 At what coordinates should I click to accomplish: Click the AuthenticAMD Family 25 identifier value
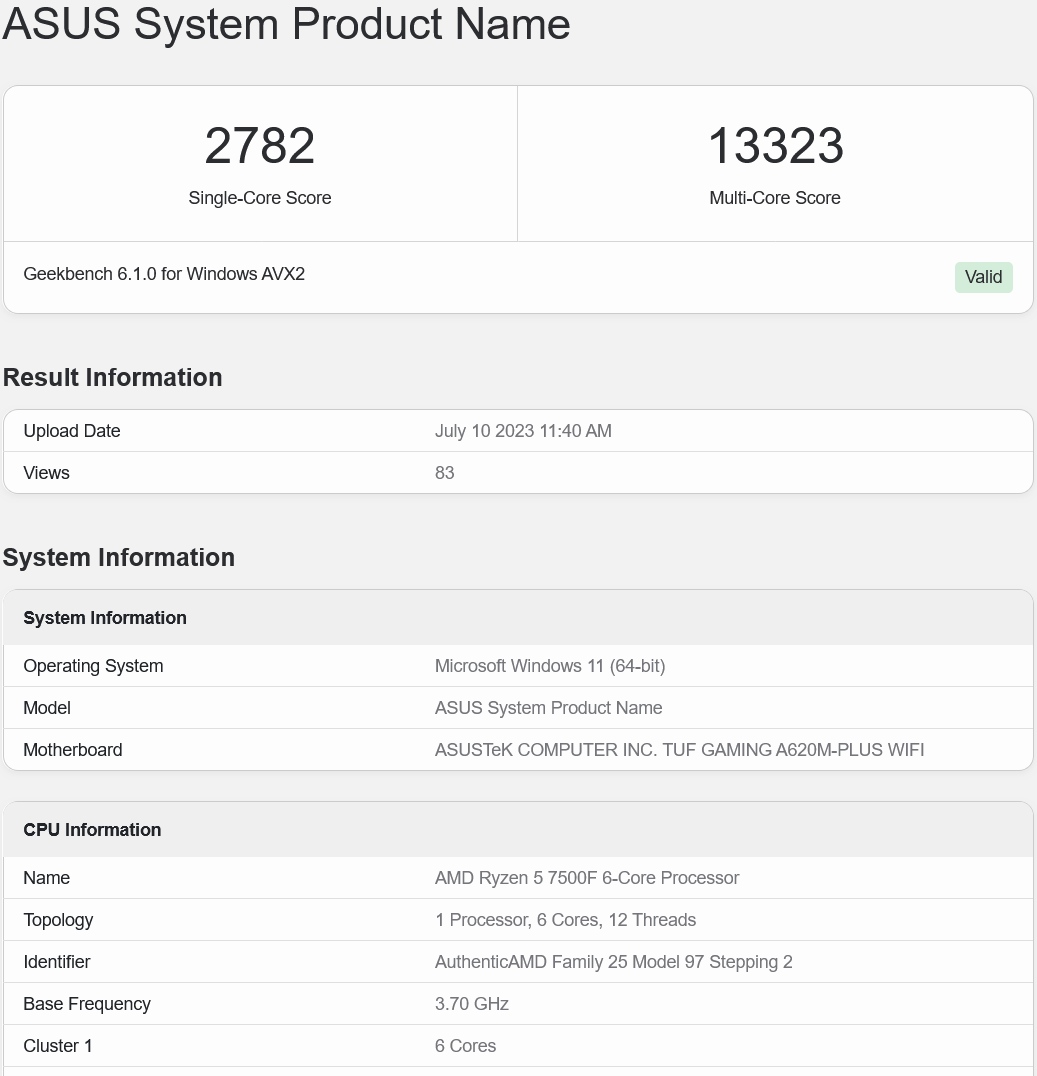[x=613, y=962]
